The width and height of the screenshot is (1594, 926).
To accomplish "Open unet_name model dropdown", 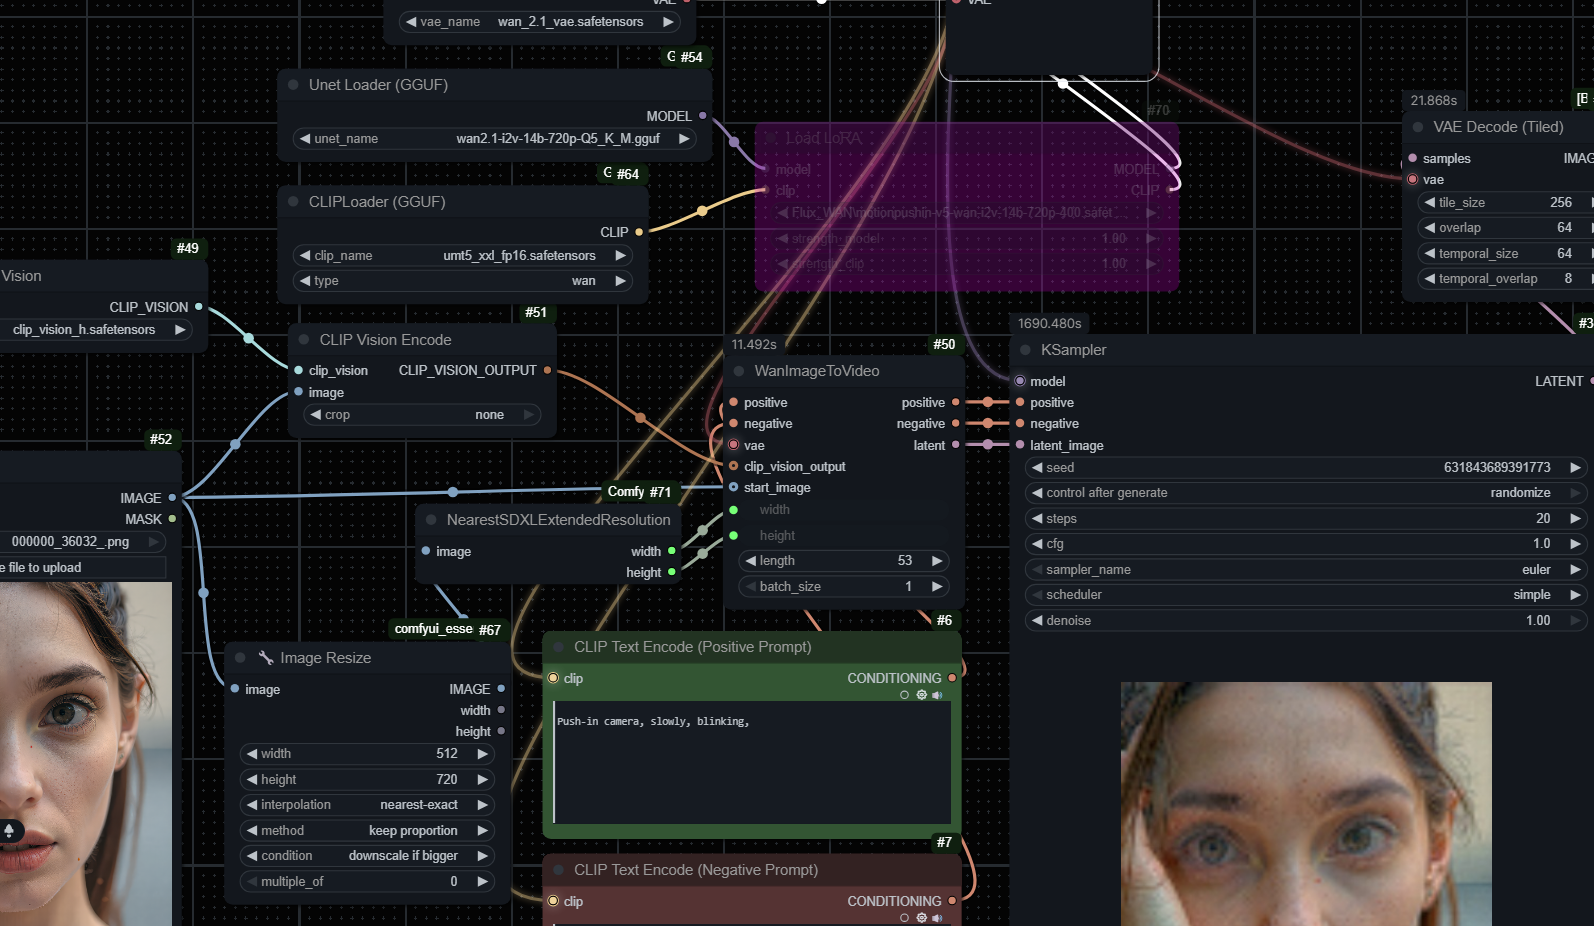I will pyautogui.click(x=495, y=139).
